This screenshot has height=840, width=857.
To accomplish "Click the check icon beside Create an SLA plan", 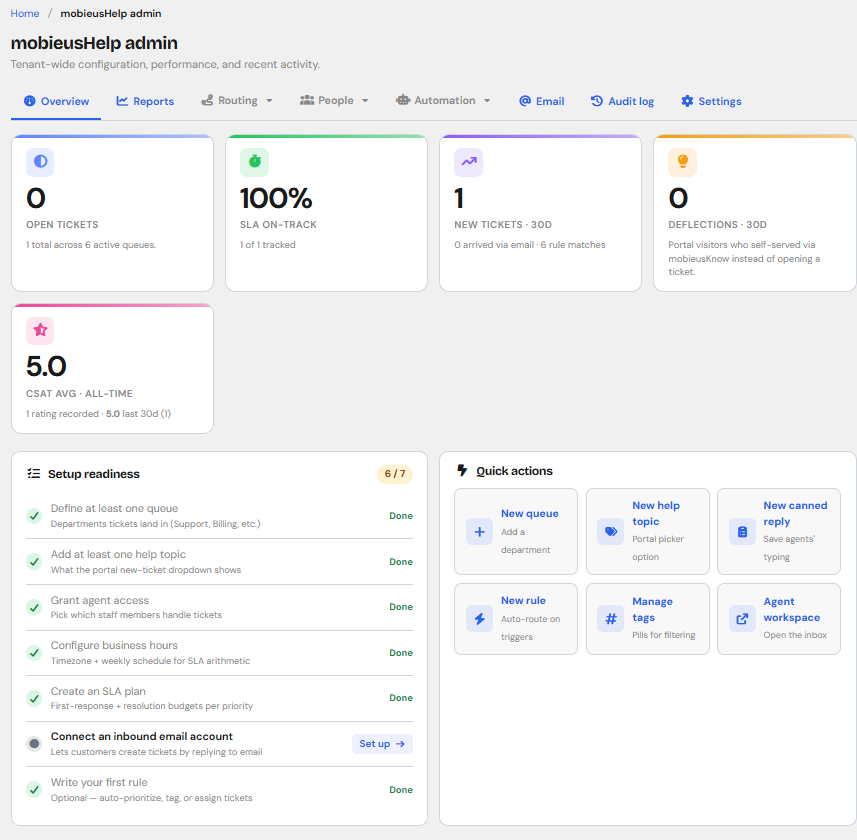I will click(x=34, y=698).
